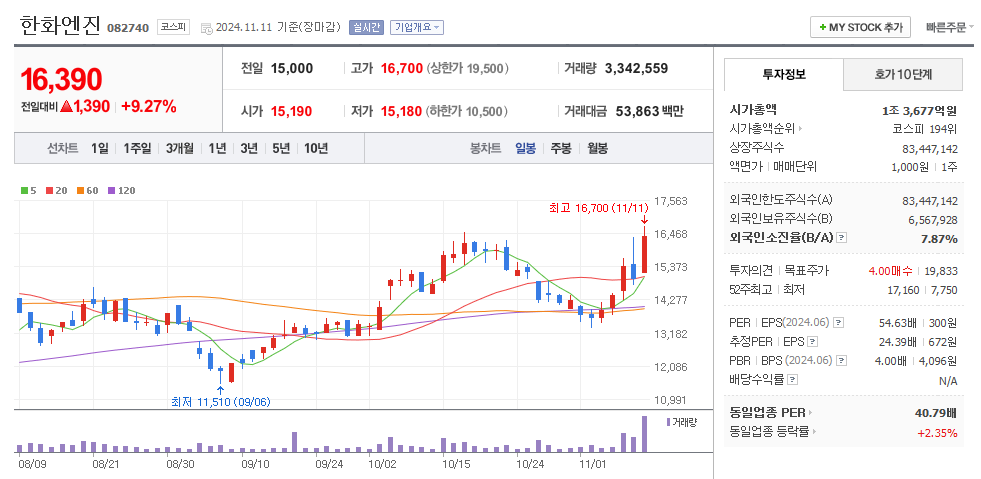Click the 동일업종 PER value 40.79배
The width and height of the screenshot is (981, 479).
click(935, 413)
